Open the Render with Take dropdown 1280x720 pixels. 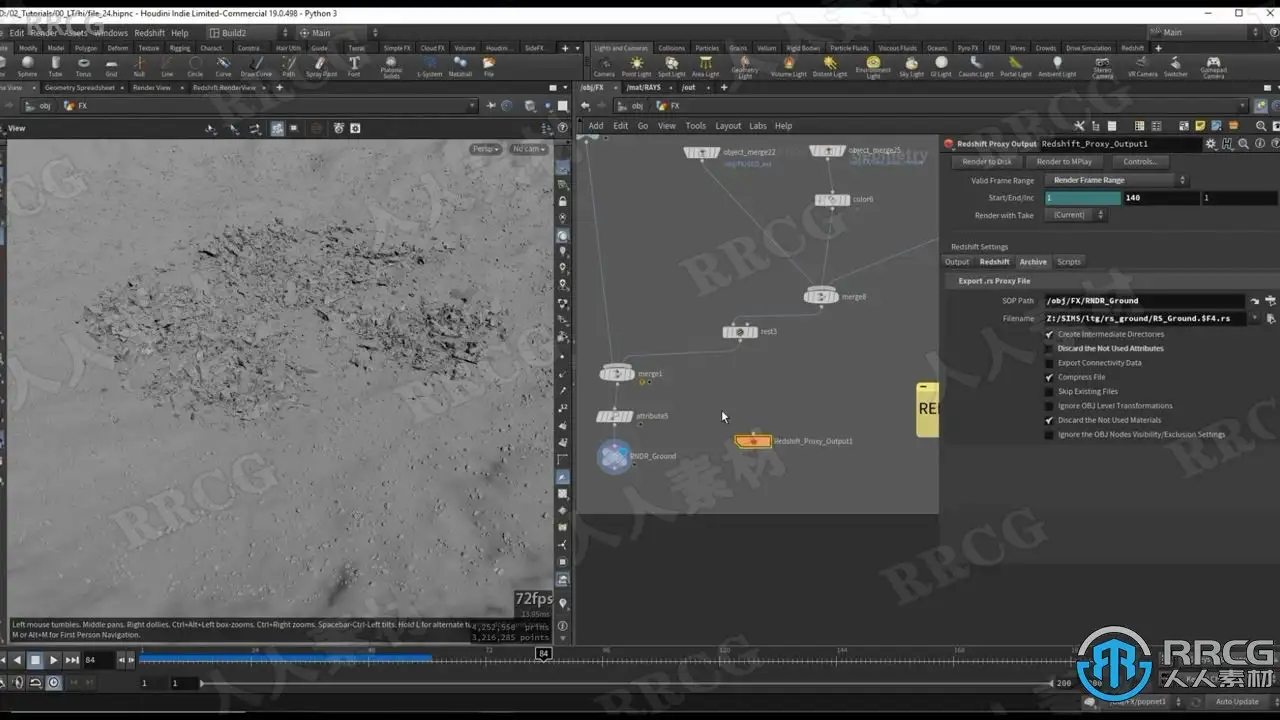pos(1075,215)
